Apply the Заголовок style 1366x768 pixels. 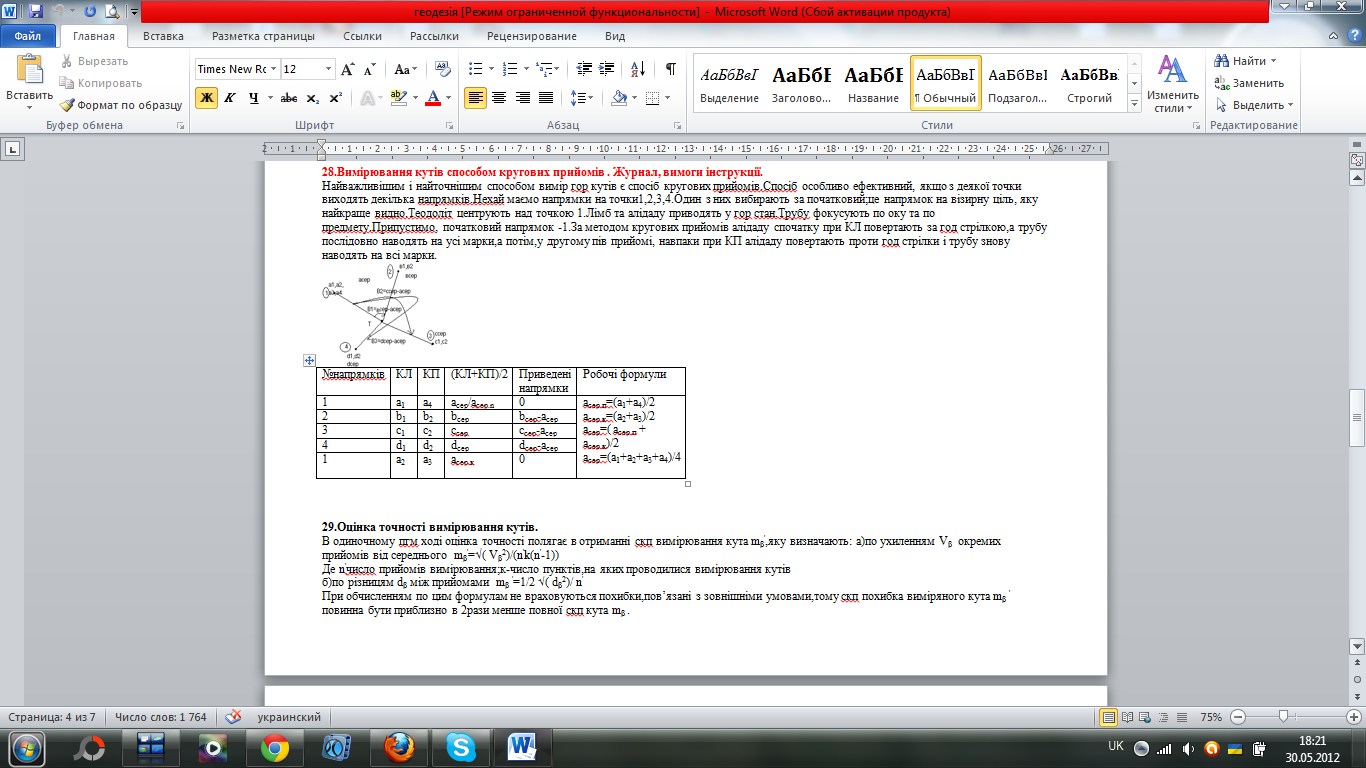tap(801, 83)
